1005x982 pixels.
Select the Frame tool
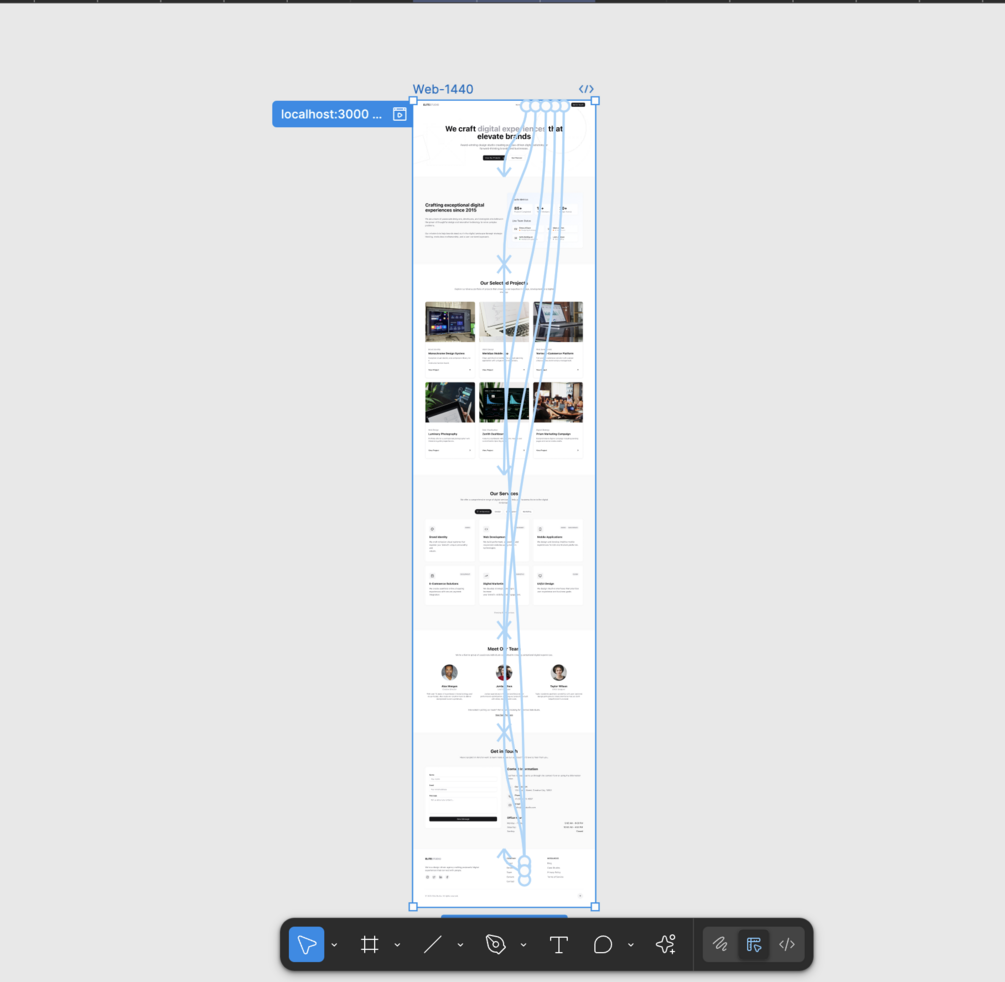click(x=369, y=944)
